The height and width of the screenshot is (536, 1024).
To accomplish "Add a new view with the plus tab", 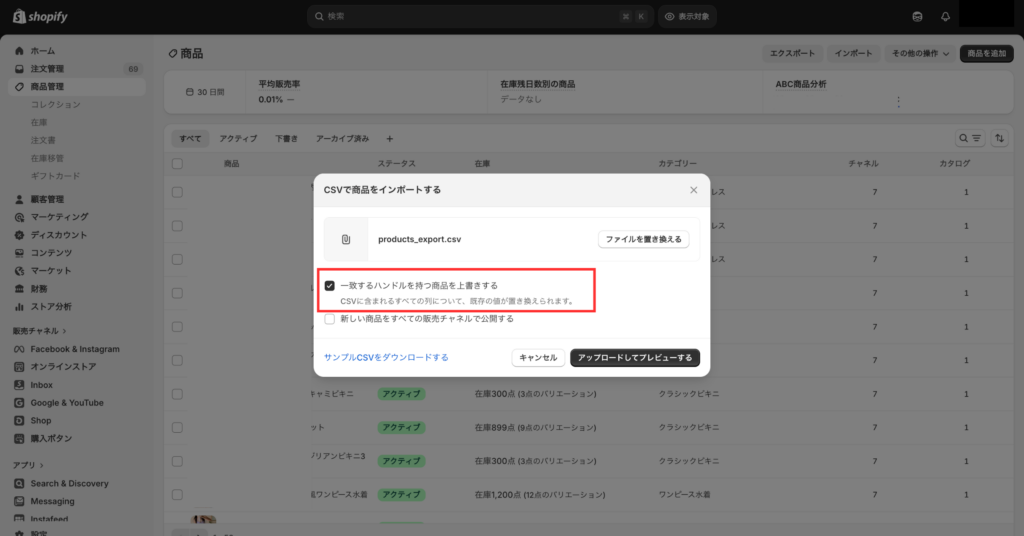I will click(390, 138).
